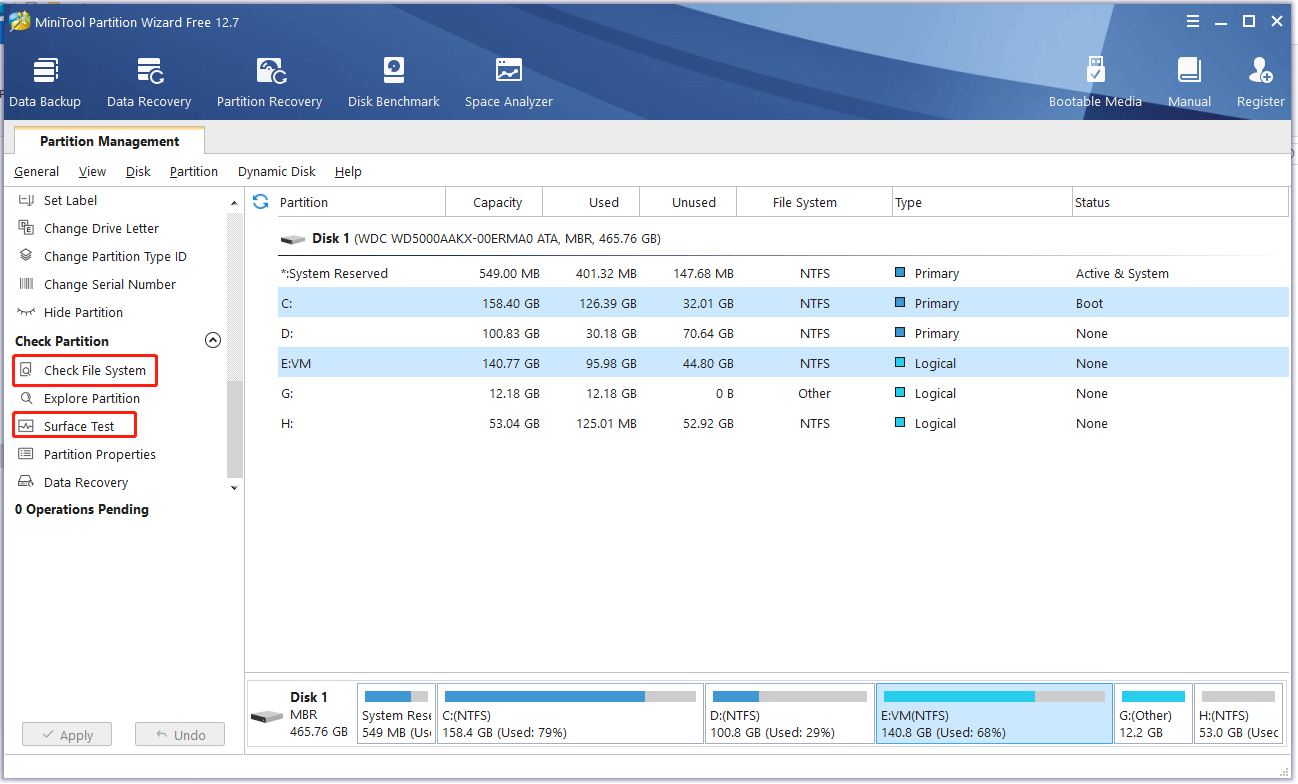Click the 0 Operations Pending label
1298x784 pixels.
(82, 510)
